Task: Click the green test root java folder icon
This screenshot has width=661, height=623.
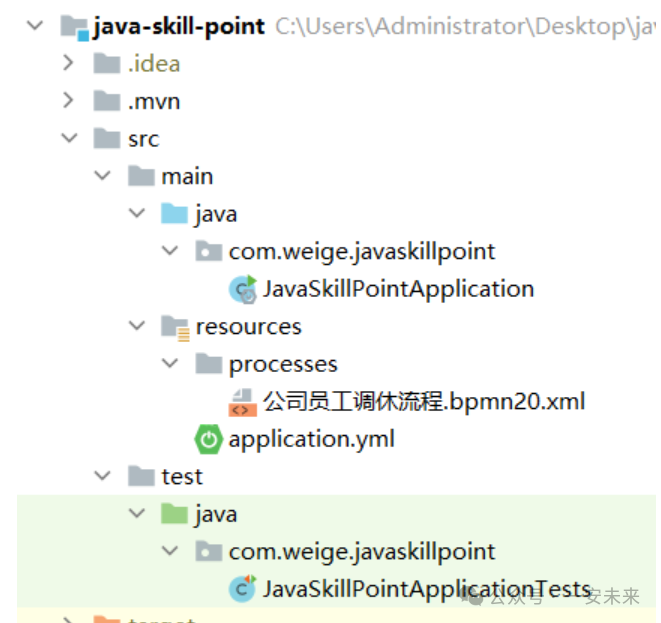Action: 174,514
